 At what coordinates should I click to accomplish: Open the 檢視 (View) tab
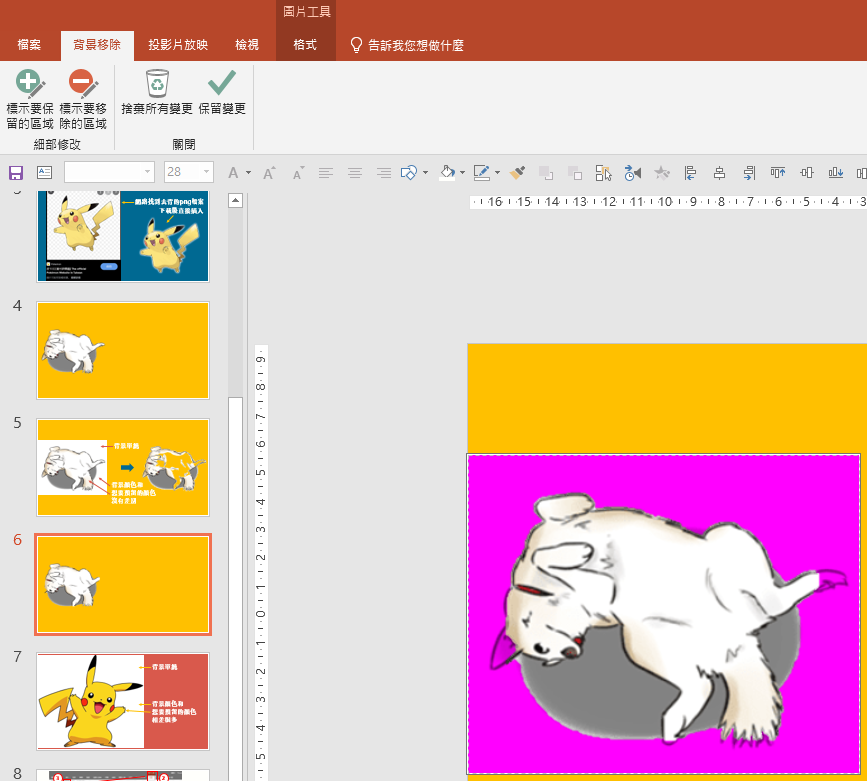[x=247, y=45]
